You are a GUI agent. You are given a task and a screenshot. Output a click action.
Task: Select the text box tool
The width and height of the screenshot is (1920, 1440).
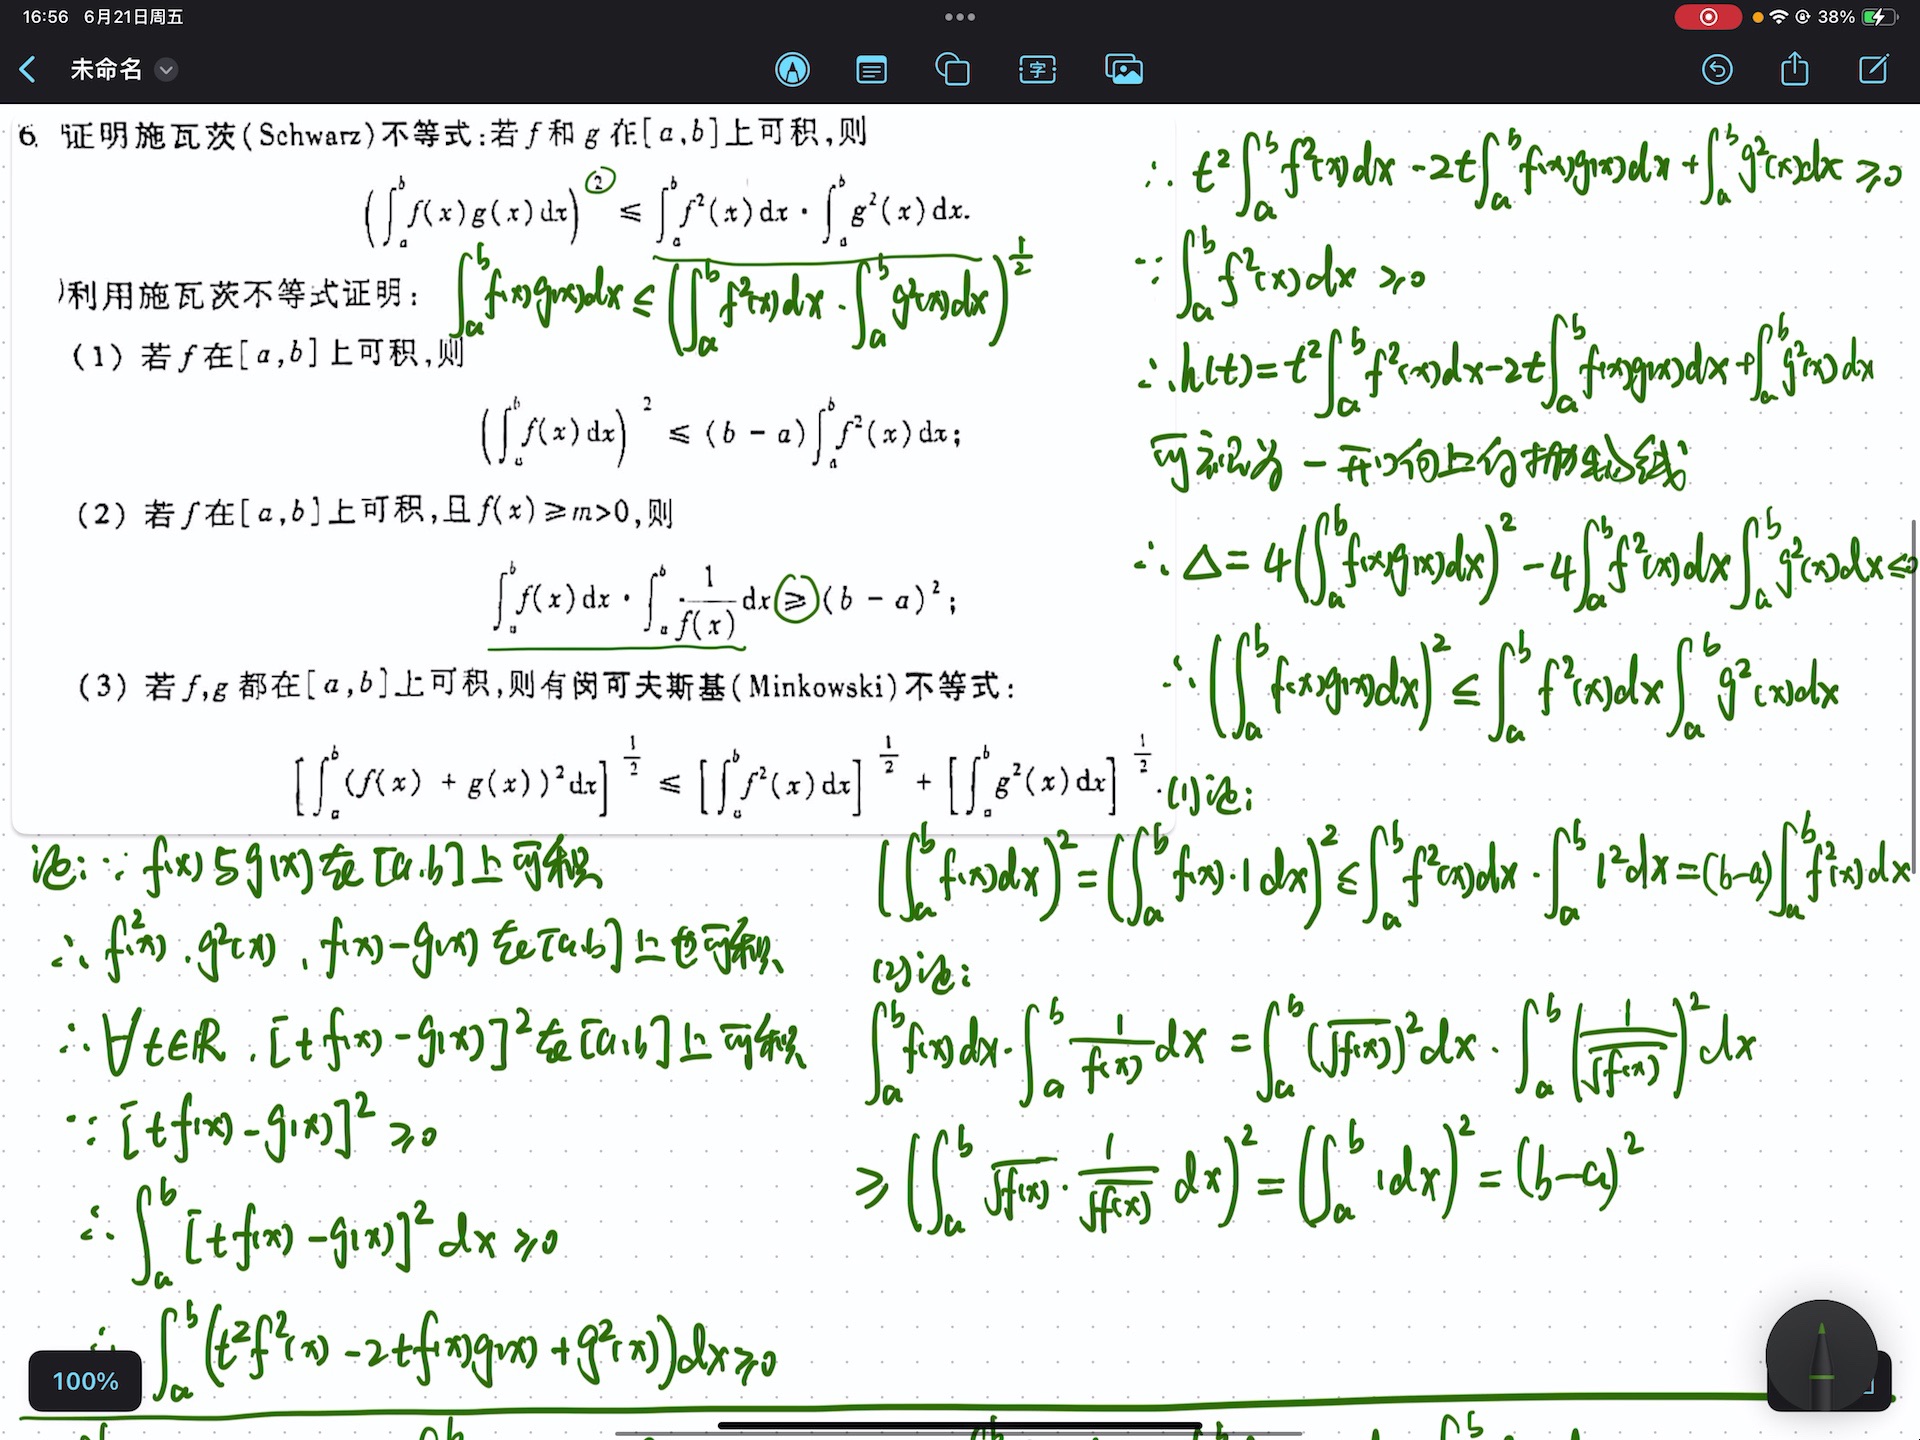coord(871,70)
